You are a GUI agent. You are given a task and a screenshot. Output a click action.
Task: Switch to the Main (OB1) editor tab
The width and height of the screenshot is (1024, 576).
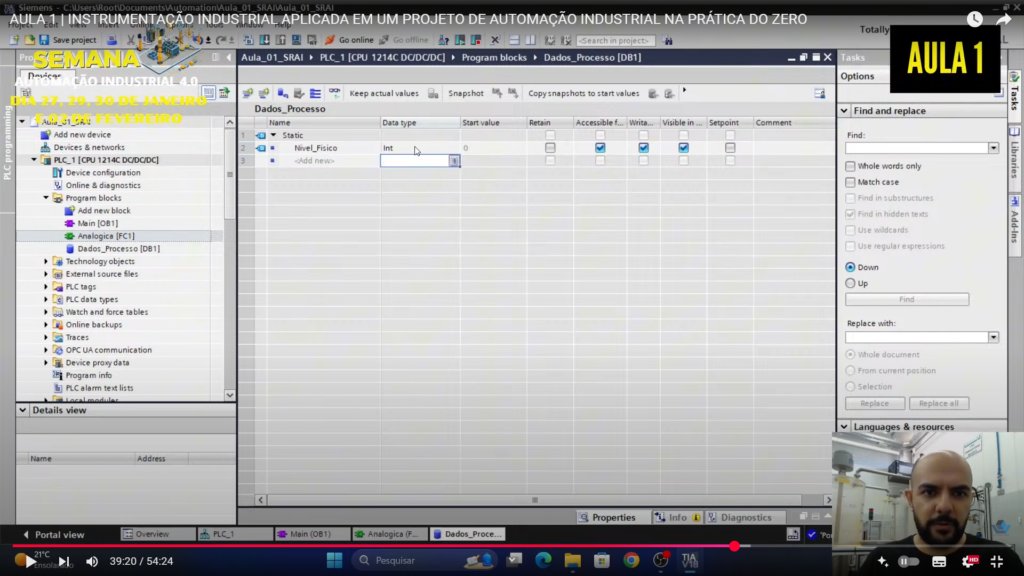311,534
